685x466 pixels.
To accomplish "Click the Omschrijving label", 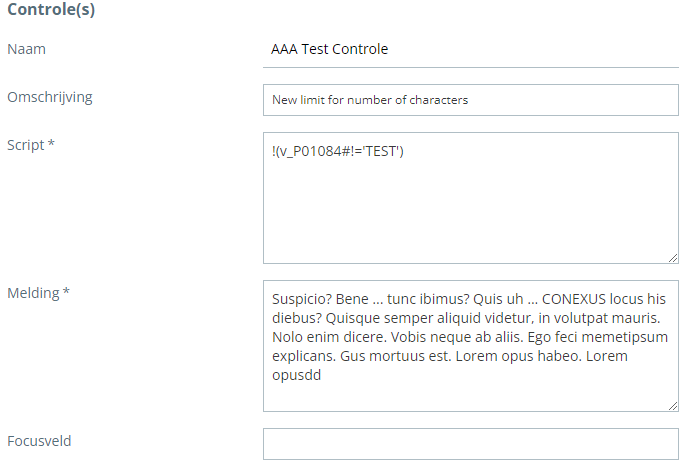I will click(49, 97).
